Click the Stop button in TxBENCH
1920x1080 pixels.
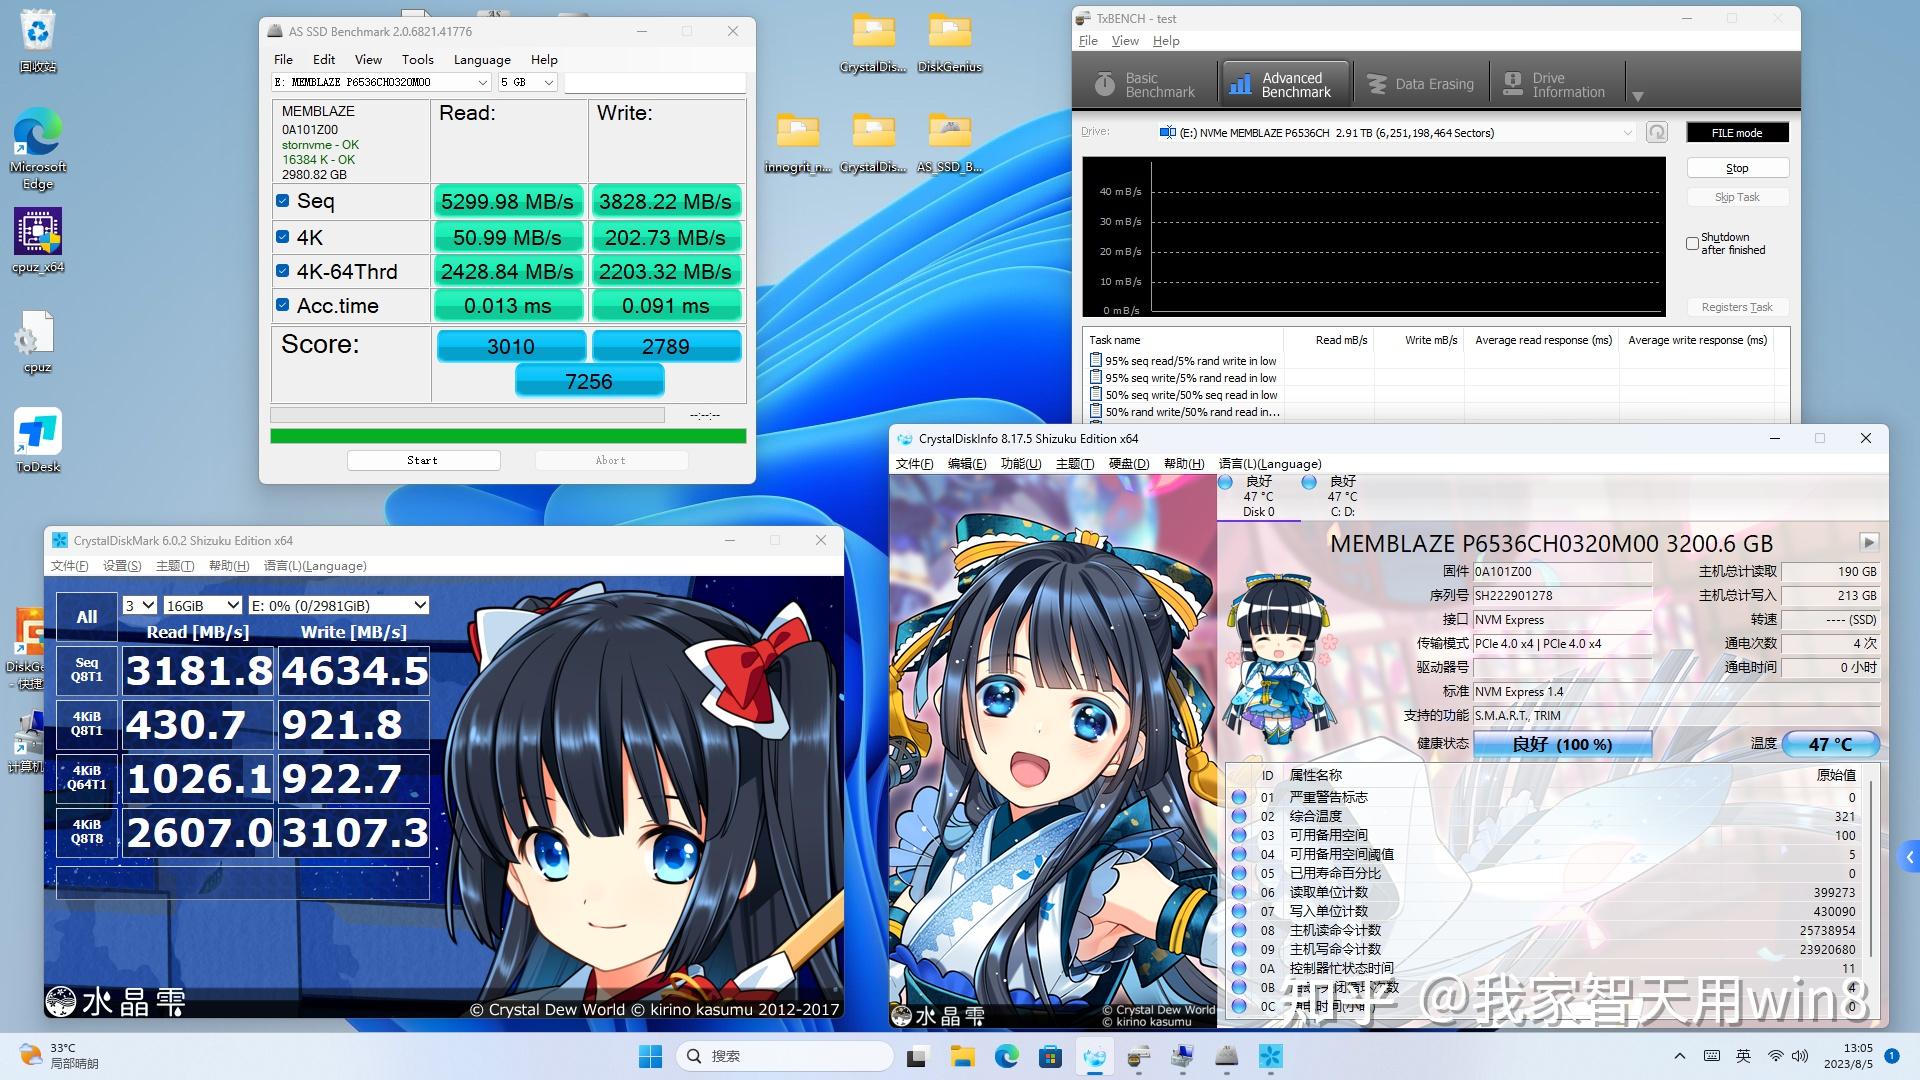pyautogui.click(x=1737, y=167)
